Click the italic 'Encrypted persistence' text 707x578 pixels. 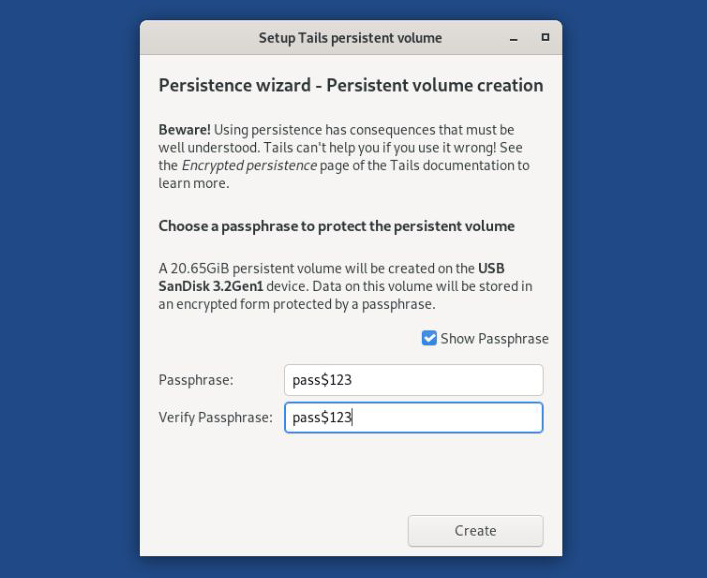click(249, 166)
